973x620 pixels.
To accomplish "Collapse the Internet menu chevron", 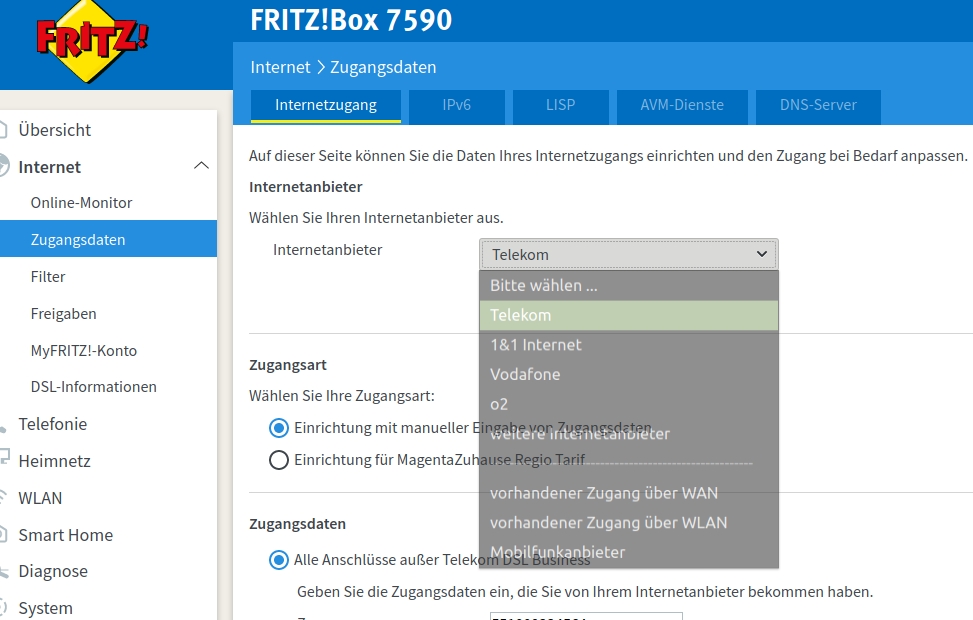I will (x=201, y=166).
